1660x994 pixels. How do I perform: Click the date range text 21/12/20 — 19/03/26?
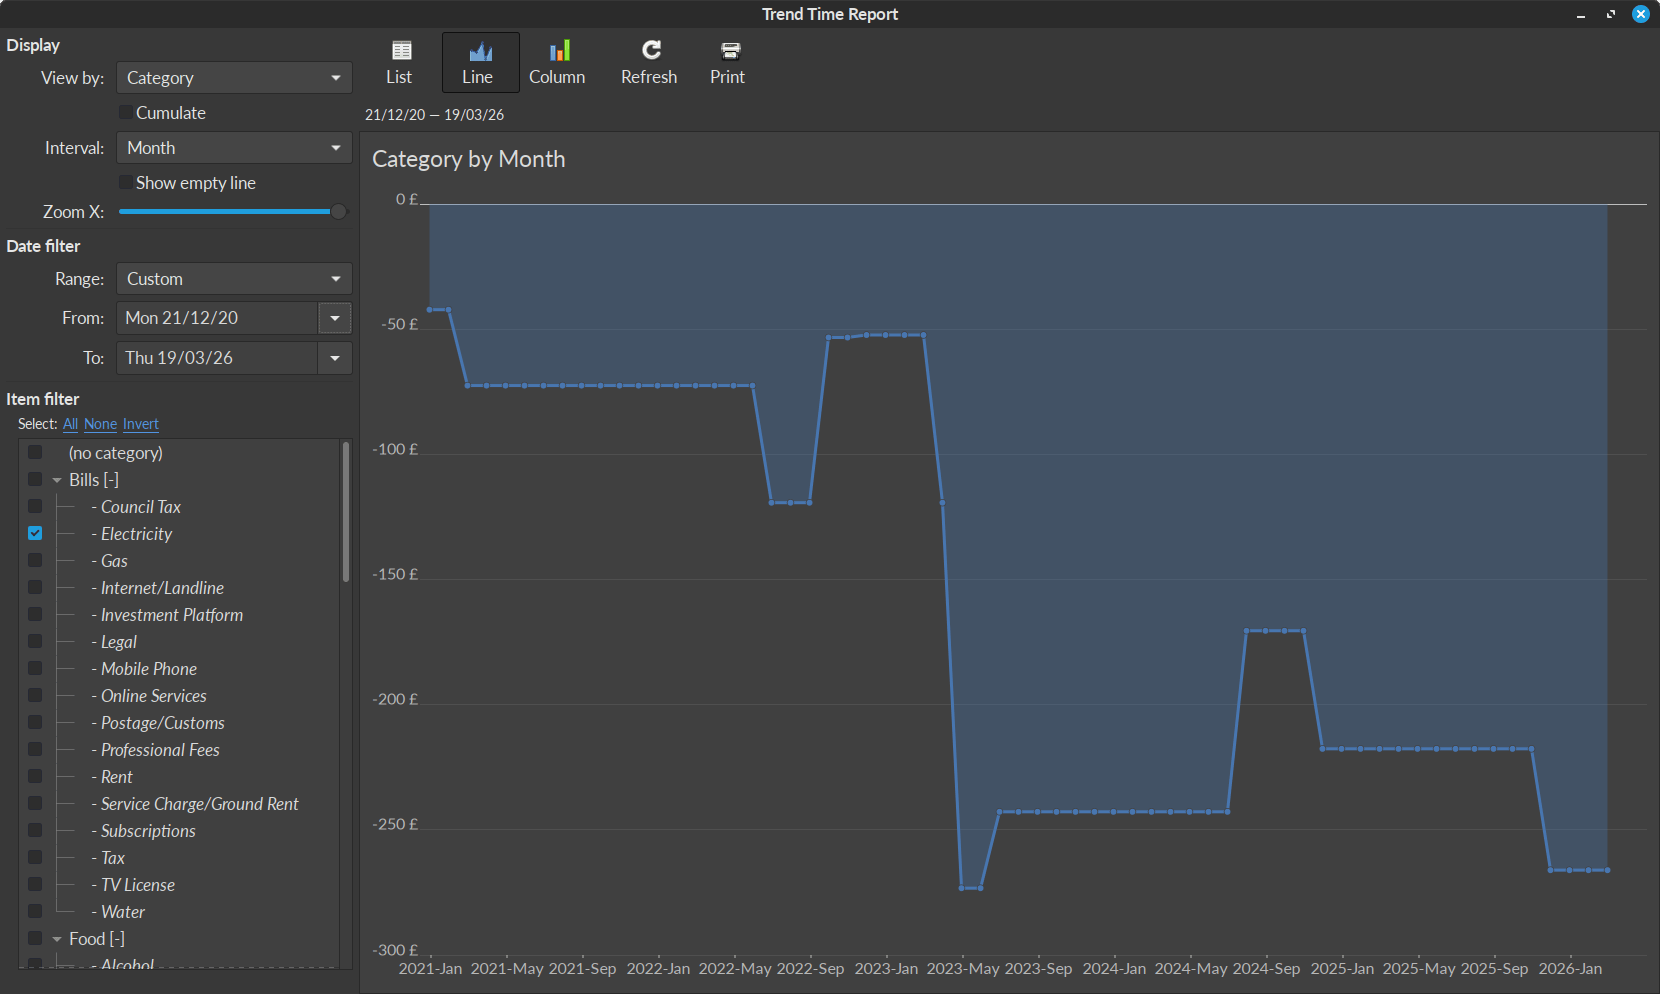pos(434,115)
